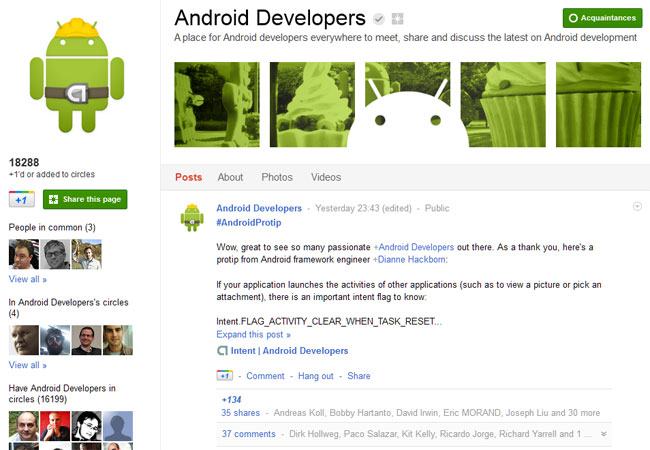Open the Intent | Android Developers link

[x=289, y=351]
